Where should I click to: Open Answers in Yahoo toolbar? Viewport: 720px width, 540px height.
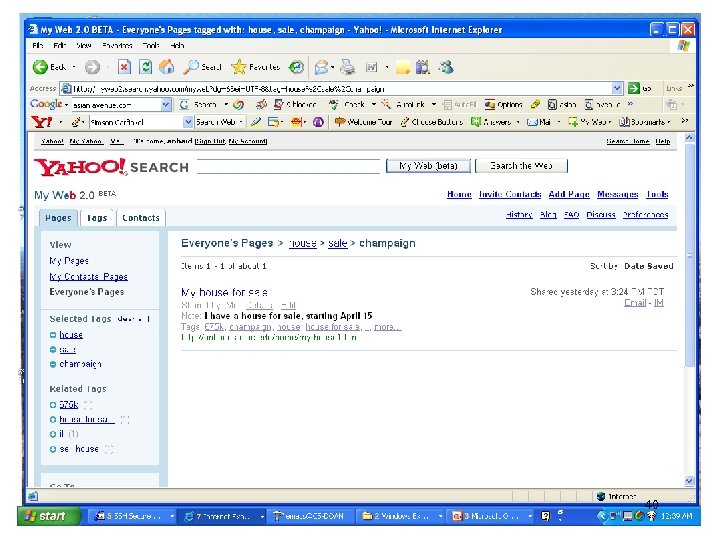point(492,122)
